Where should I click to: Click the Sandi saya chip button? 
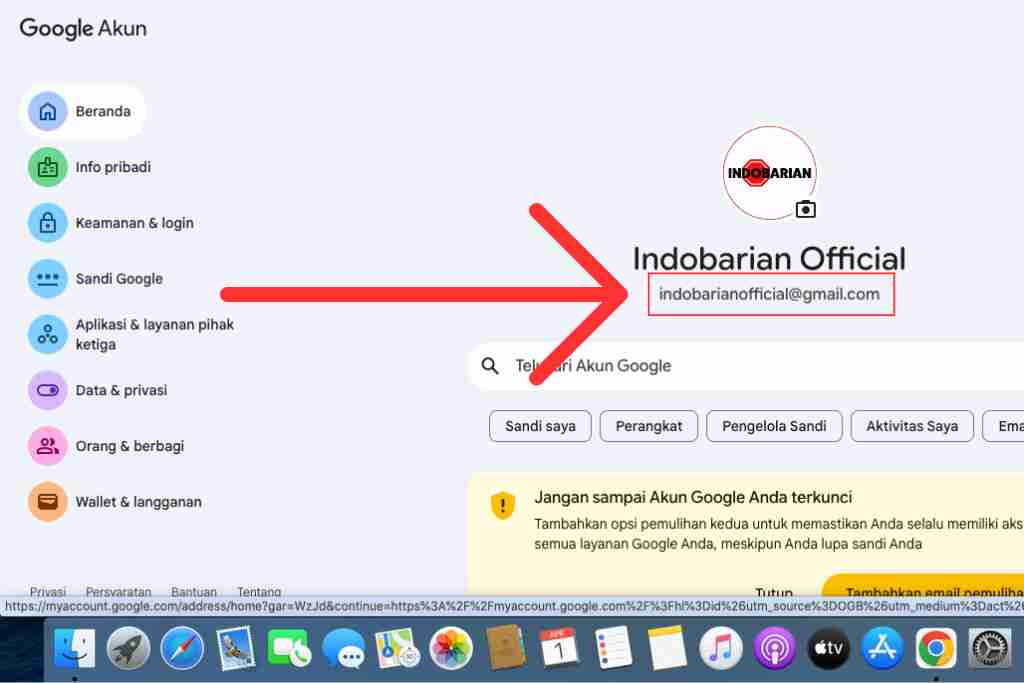pos(540,426)
